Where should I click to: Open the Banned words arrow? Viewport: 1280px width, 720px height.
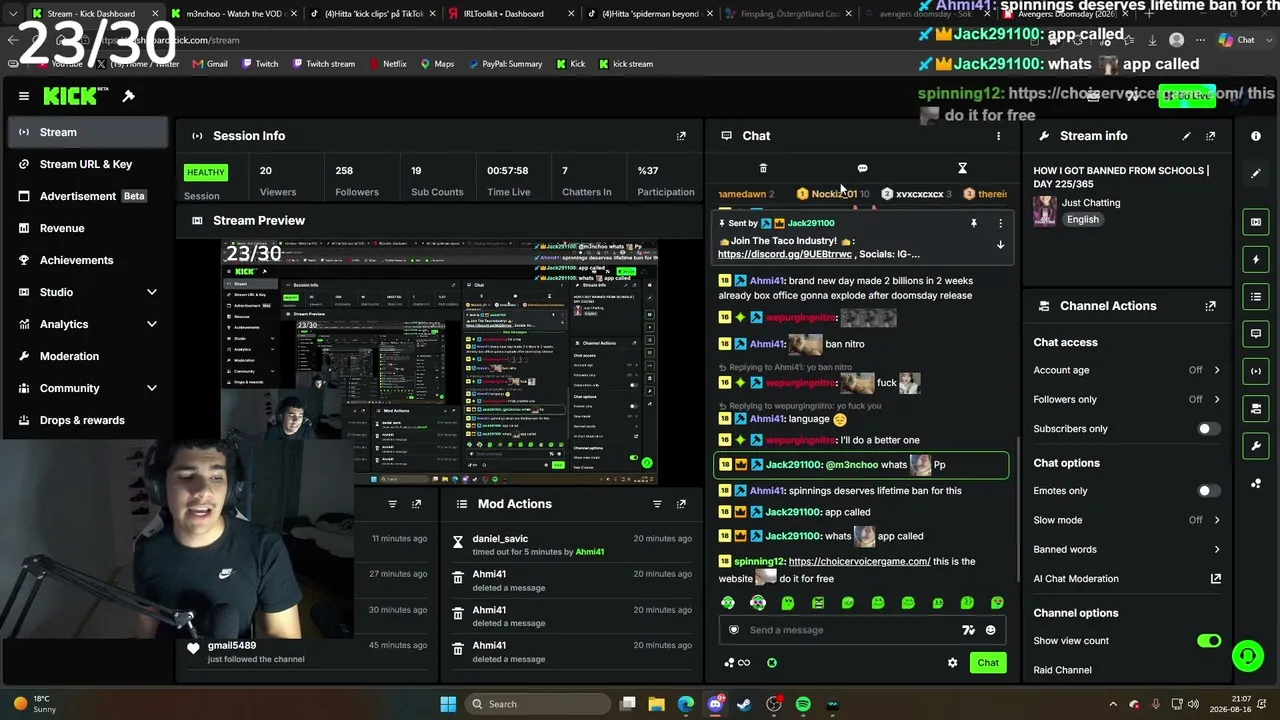click(x=1217, y=549)
